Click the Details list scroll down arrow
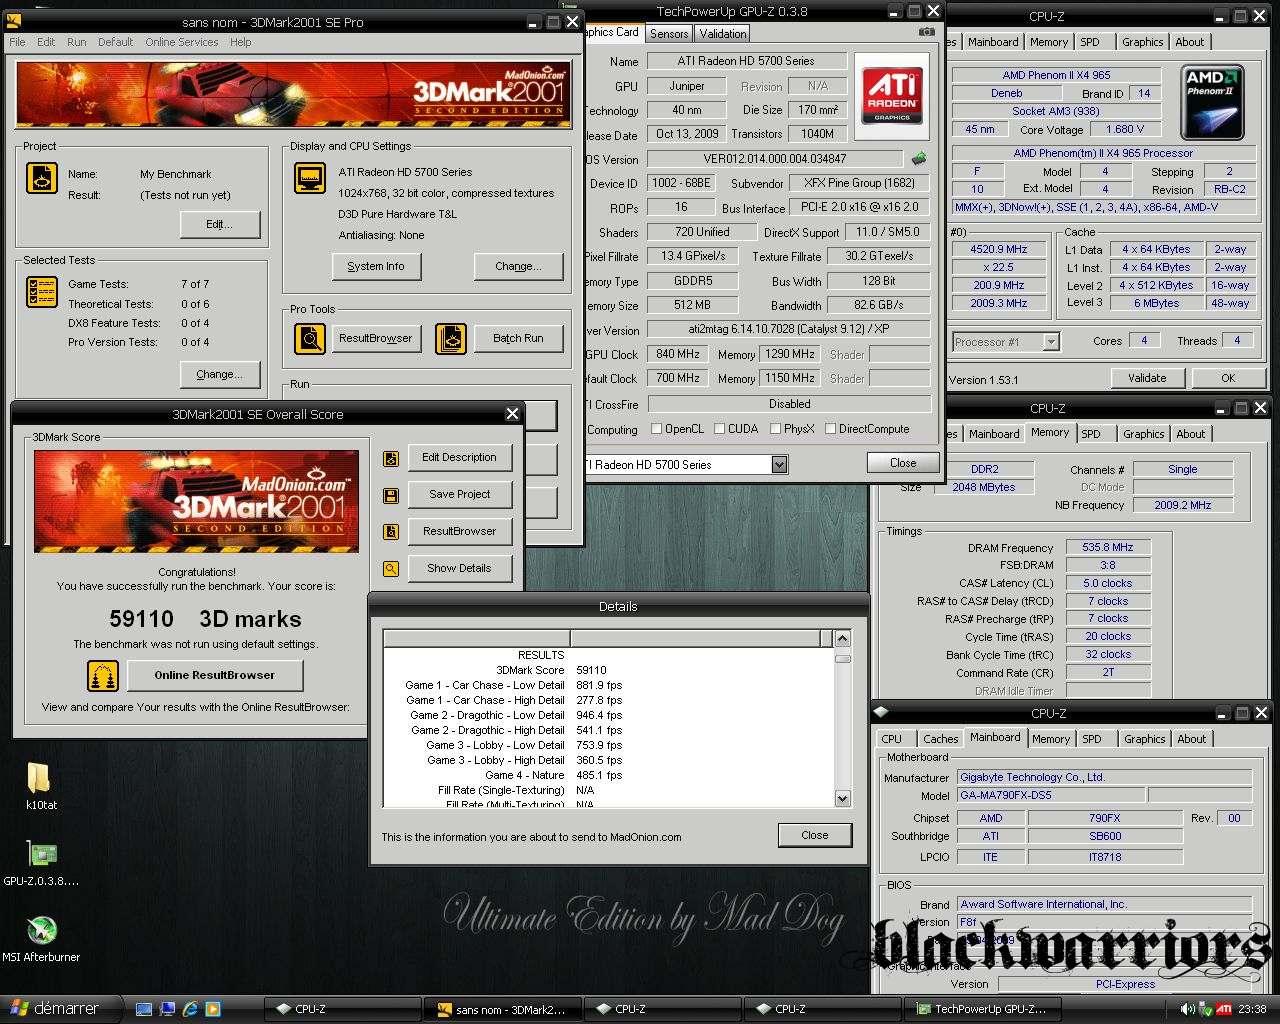Image resolution: width=1280 pixels, height=1024 pixels. (x=842, y=798)
